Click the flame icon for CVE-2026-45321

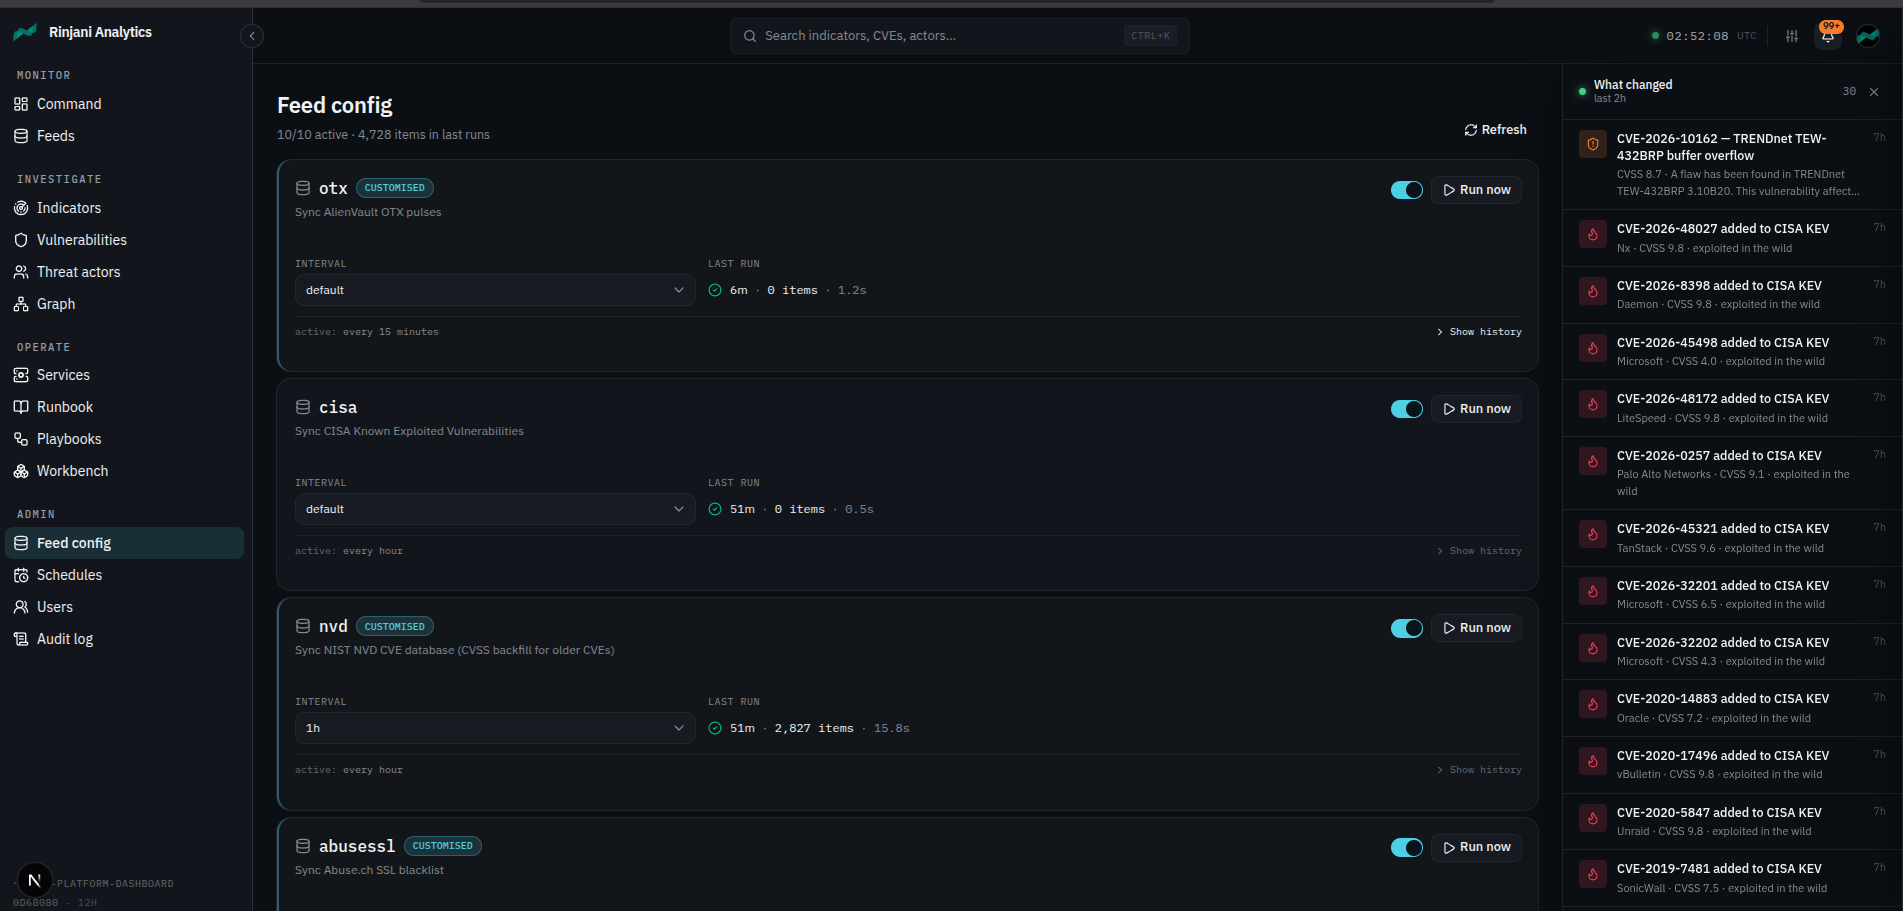(1593, 534)
